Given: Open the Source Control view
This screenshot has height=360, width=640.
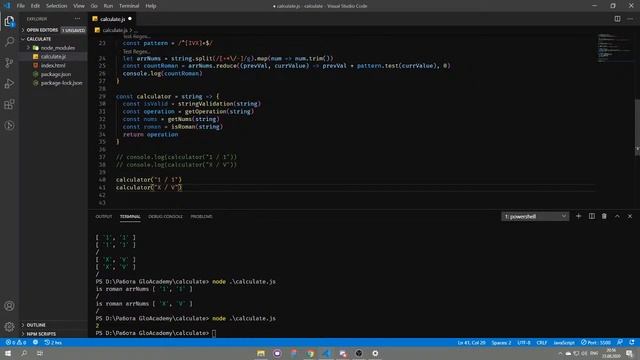Looking at the screenshot, I should (9, 62).
